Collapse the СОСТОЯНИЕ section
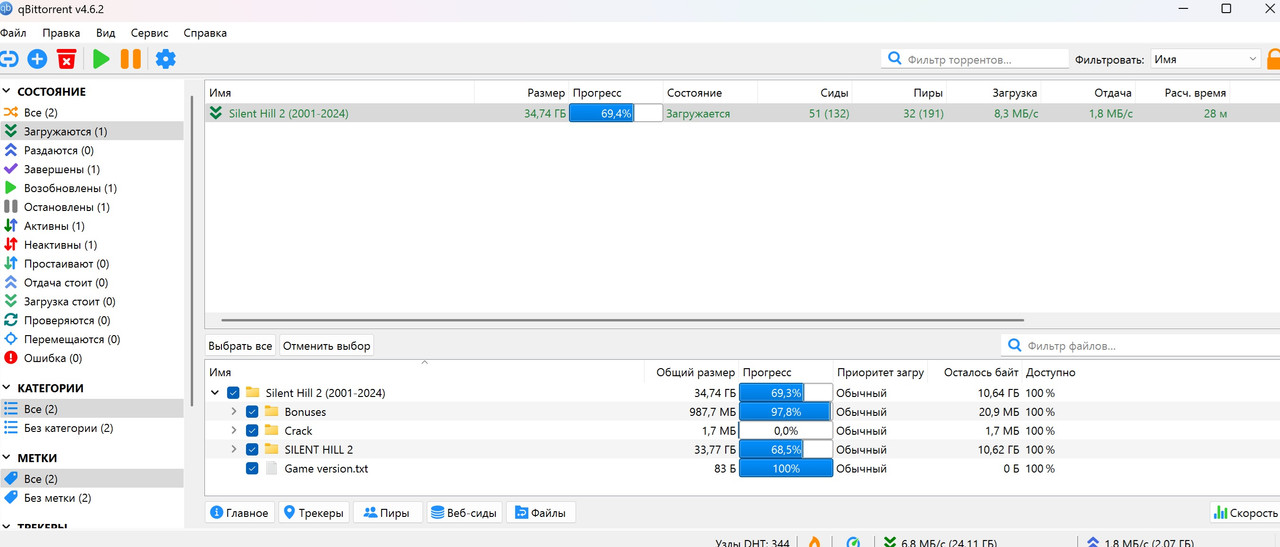1280x547 pixels. [x=7, y=92]
